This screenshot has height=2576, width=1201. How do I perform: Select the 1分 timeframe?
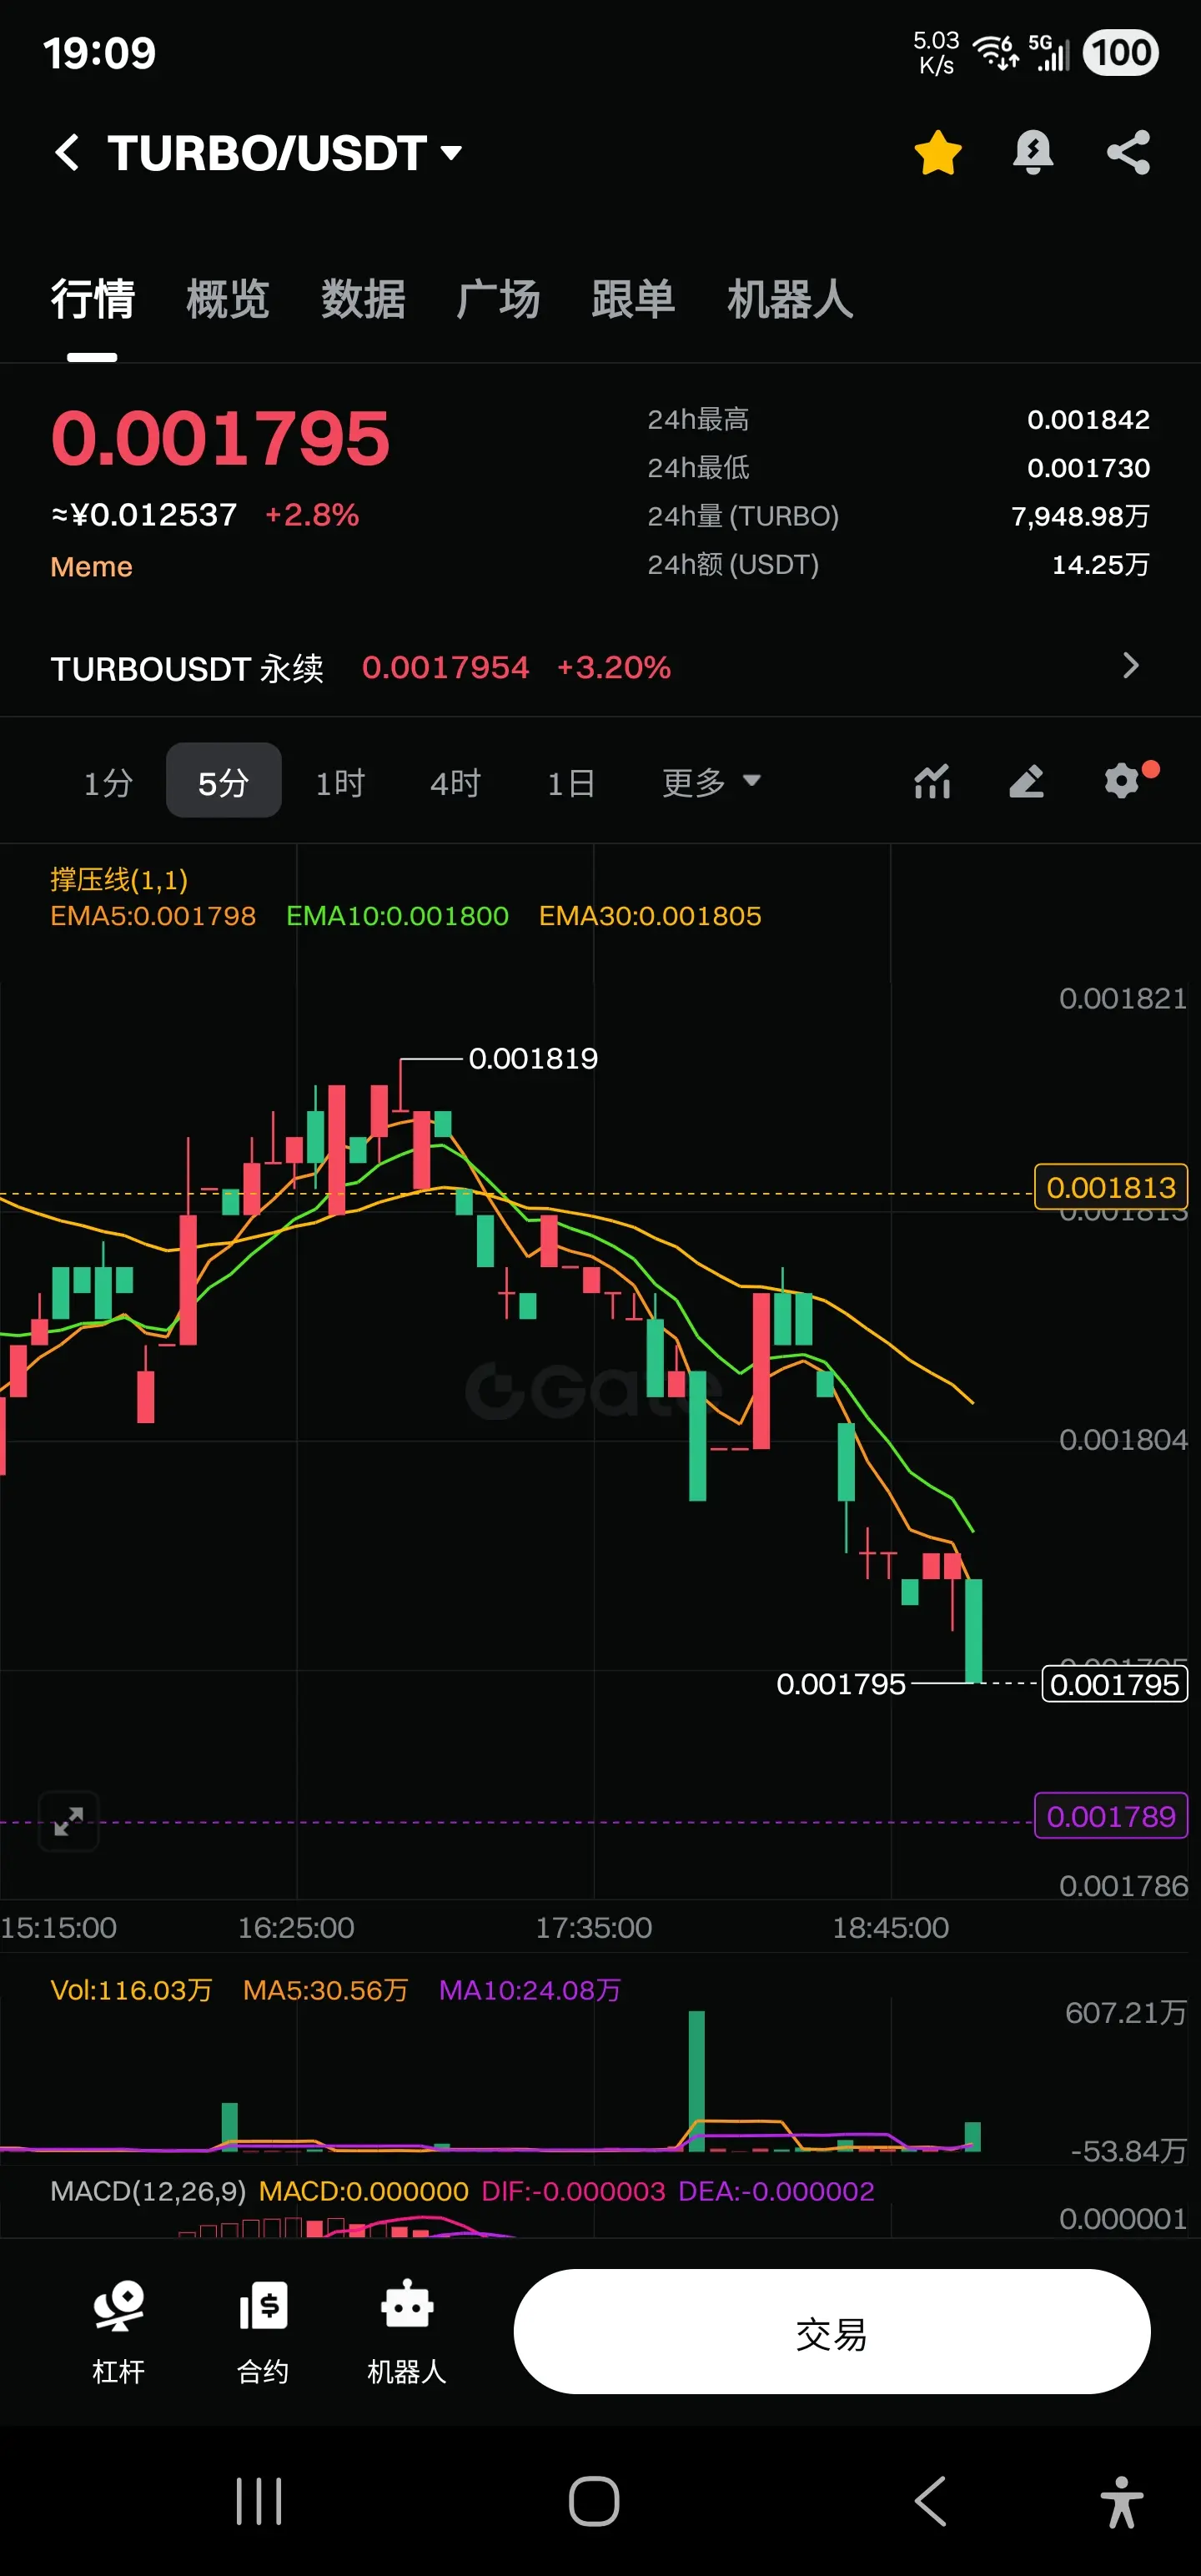108,782
